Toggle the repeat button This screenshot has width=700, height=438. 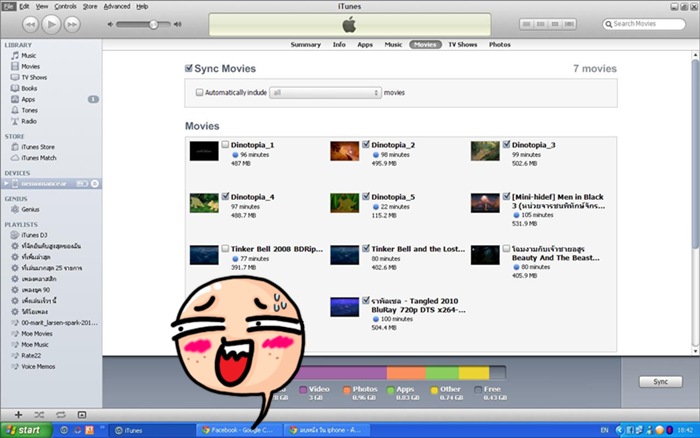click(61, 415)
